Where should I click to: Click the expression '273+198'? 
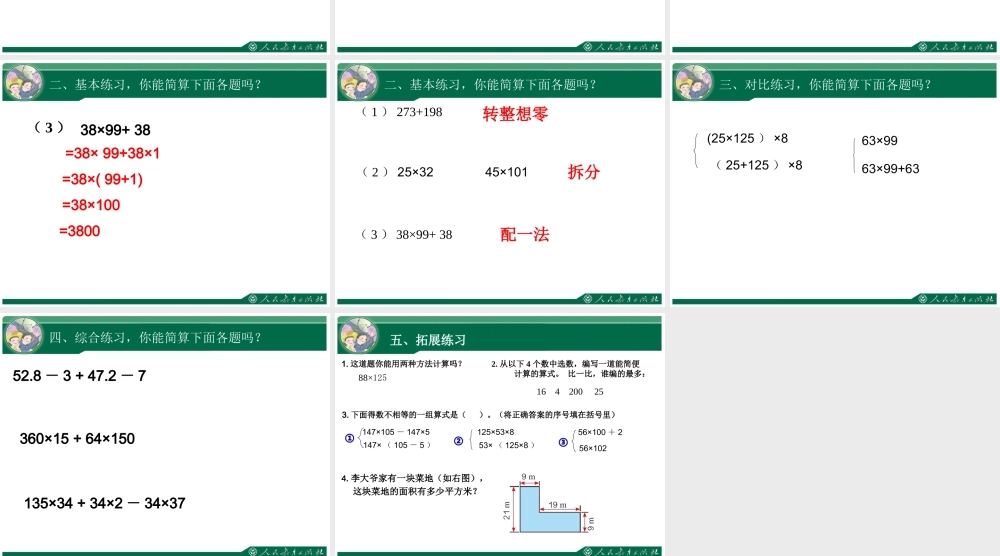(x=419, y=112)
